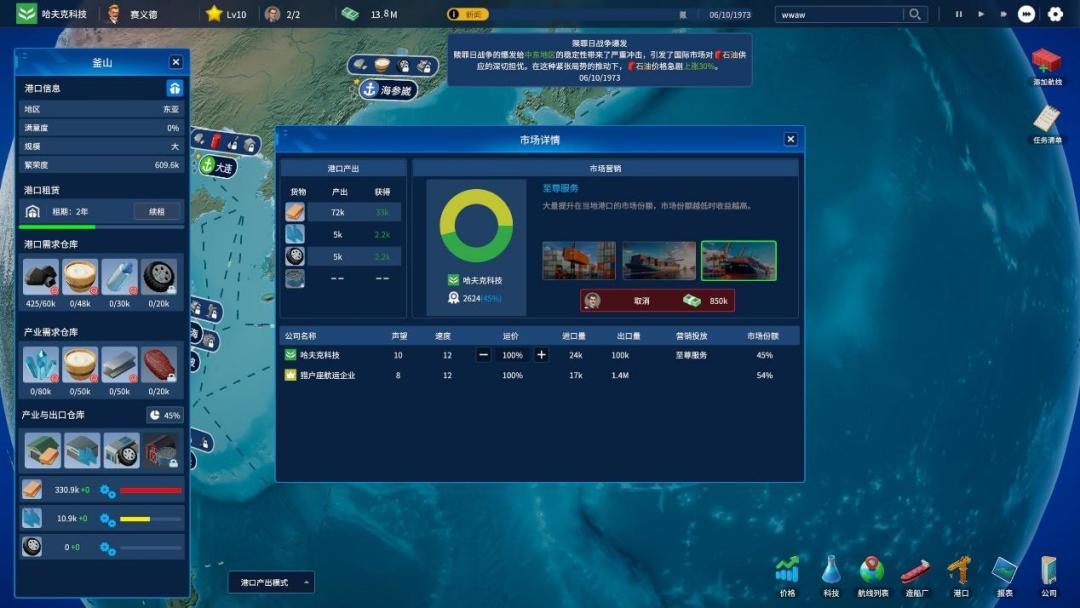Select the locked fourth factory building
The width and height of the screenshot is (1080, 608).
coord(161,450)
